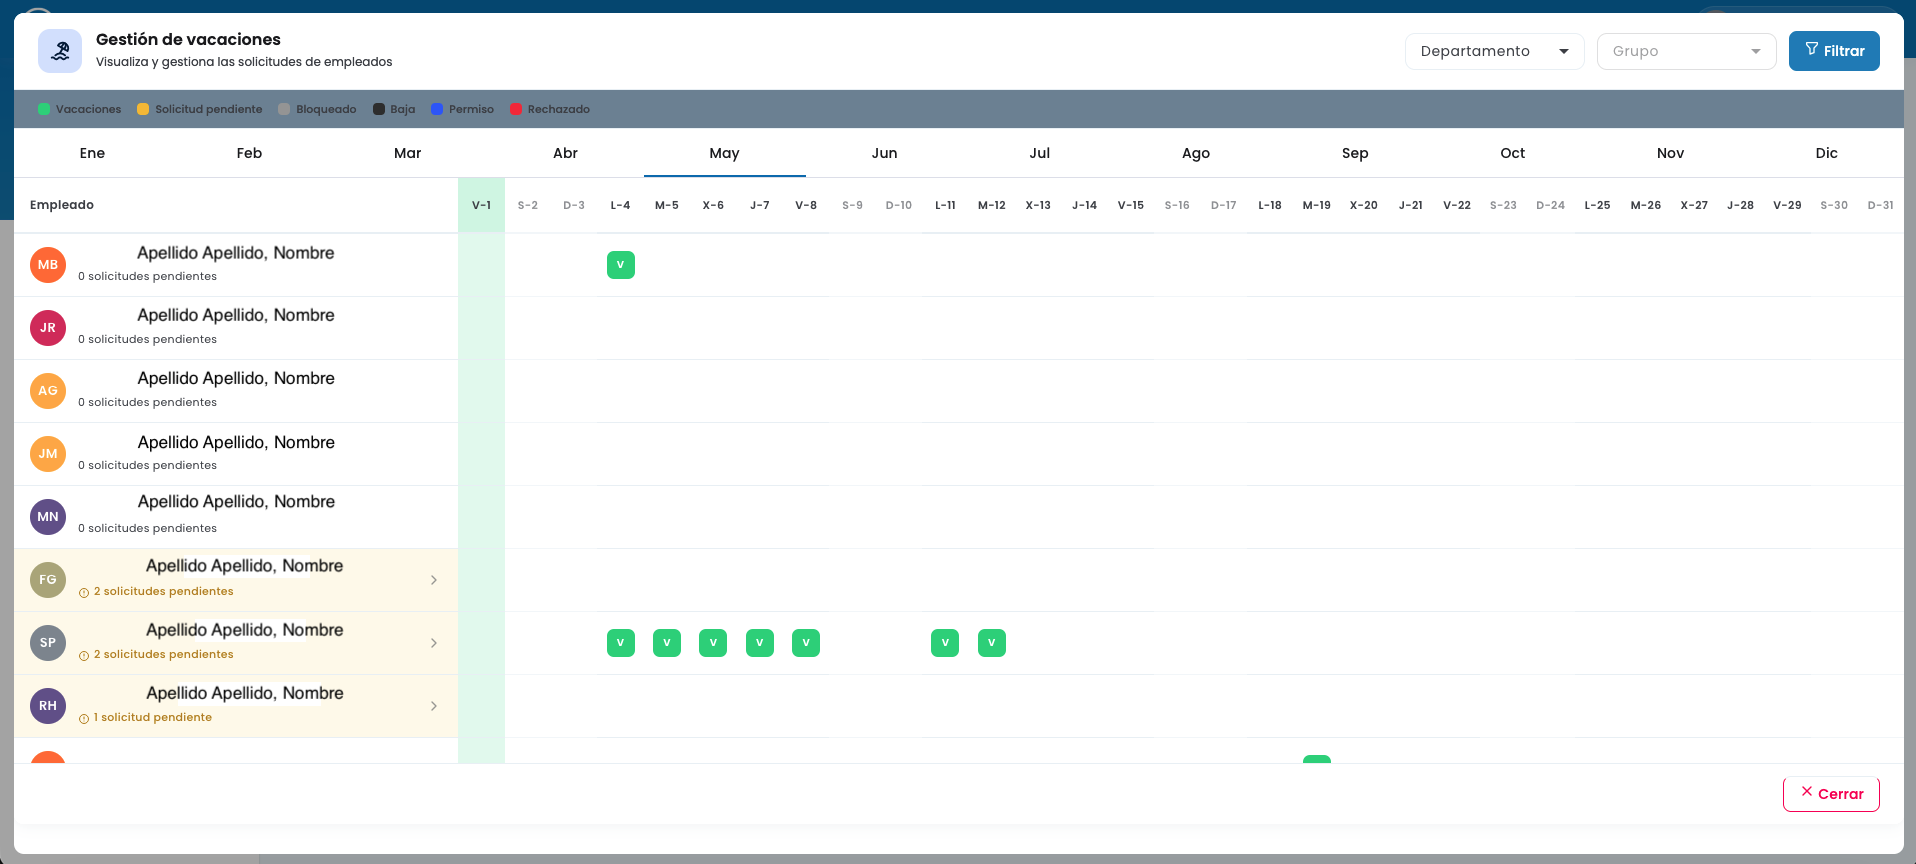Screen dimensions: 1916x864
Task: Switch to the Jun month tab
Action: click(884, 153)
